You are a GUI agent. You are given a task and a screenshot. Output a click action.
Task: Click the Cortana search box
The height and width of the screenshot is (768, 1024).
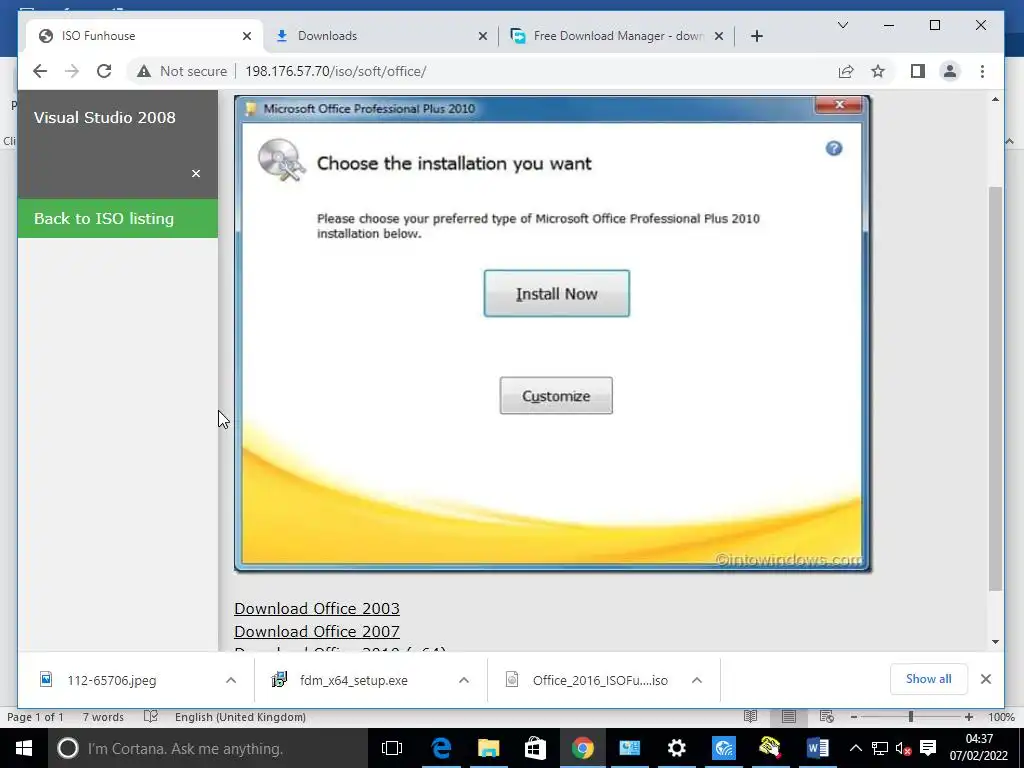pos(207,748)
